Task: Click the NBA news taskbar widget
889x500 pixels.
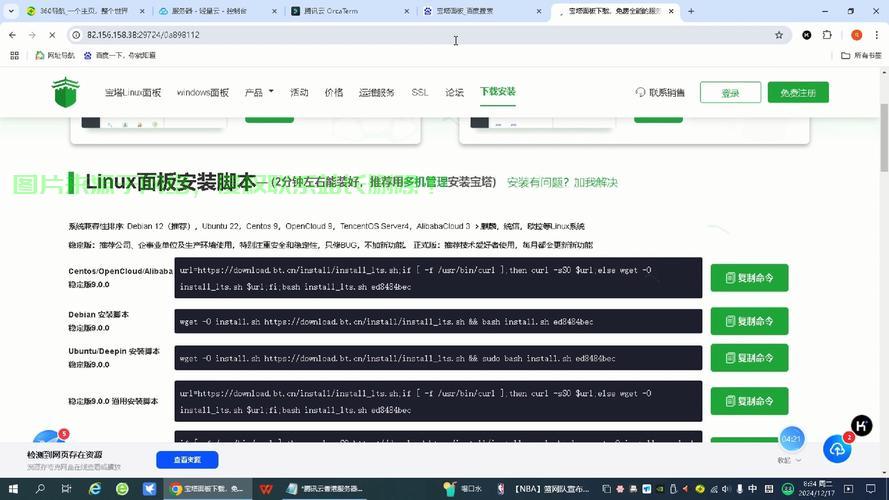Action: tap(545, 489)
